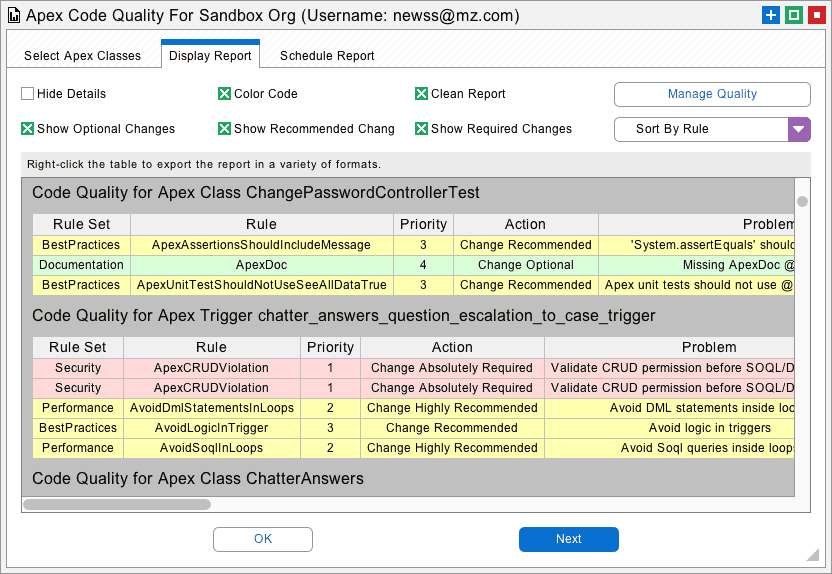The width and height of the screenshot is (832, 574).
Task: Toggle Show Recommended Changes checkbox
Action: tap(224, 129)
